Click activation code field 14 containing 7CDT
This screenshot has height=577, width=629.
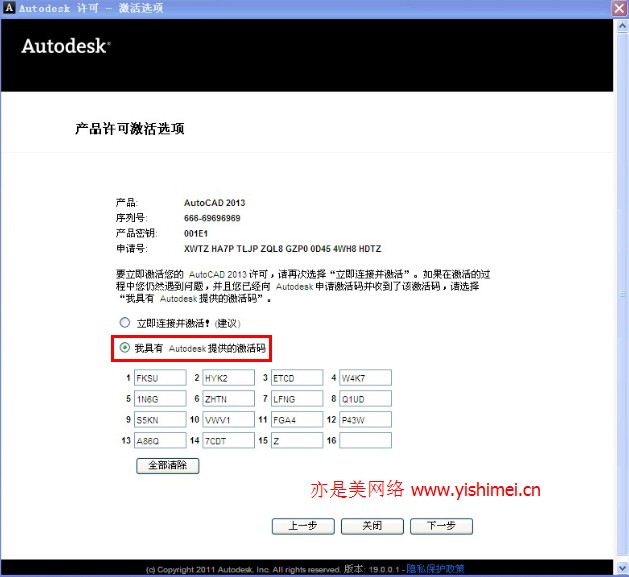(x=229, y=441)
